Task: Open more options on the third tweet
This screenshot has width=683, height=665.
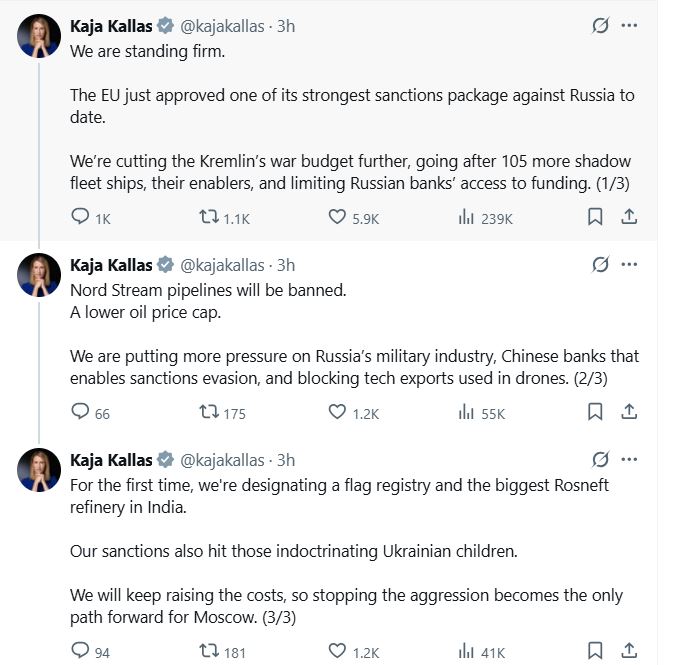Action: 629,460
